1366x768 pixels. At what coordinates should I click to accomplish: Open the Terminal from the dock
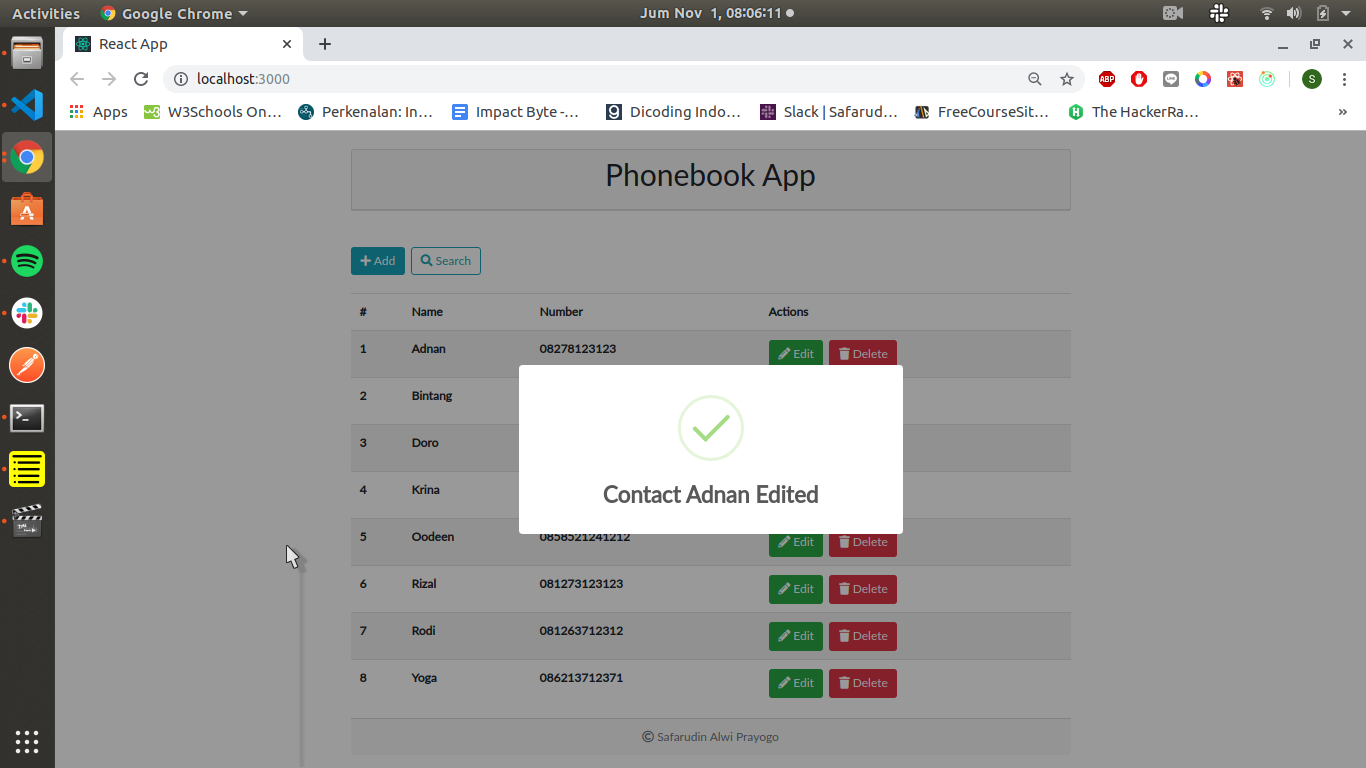click(27, 417)
